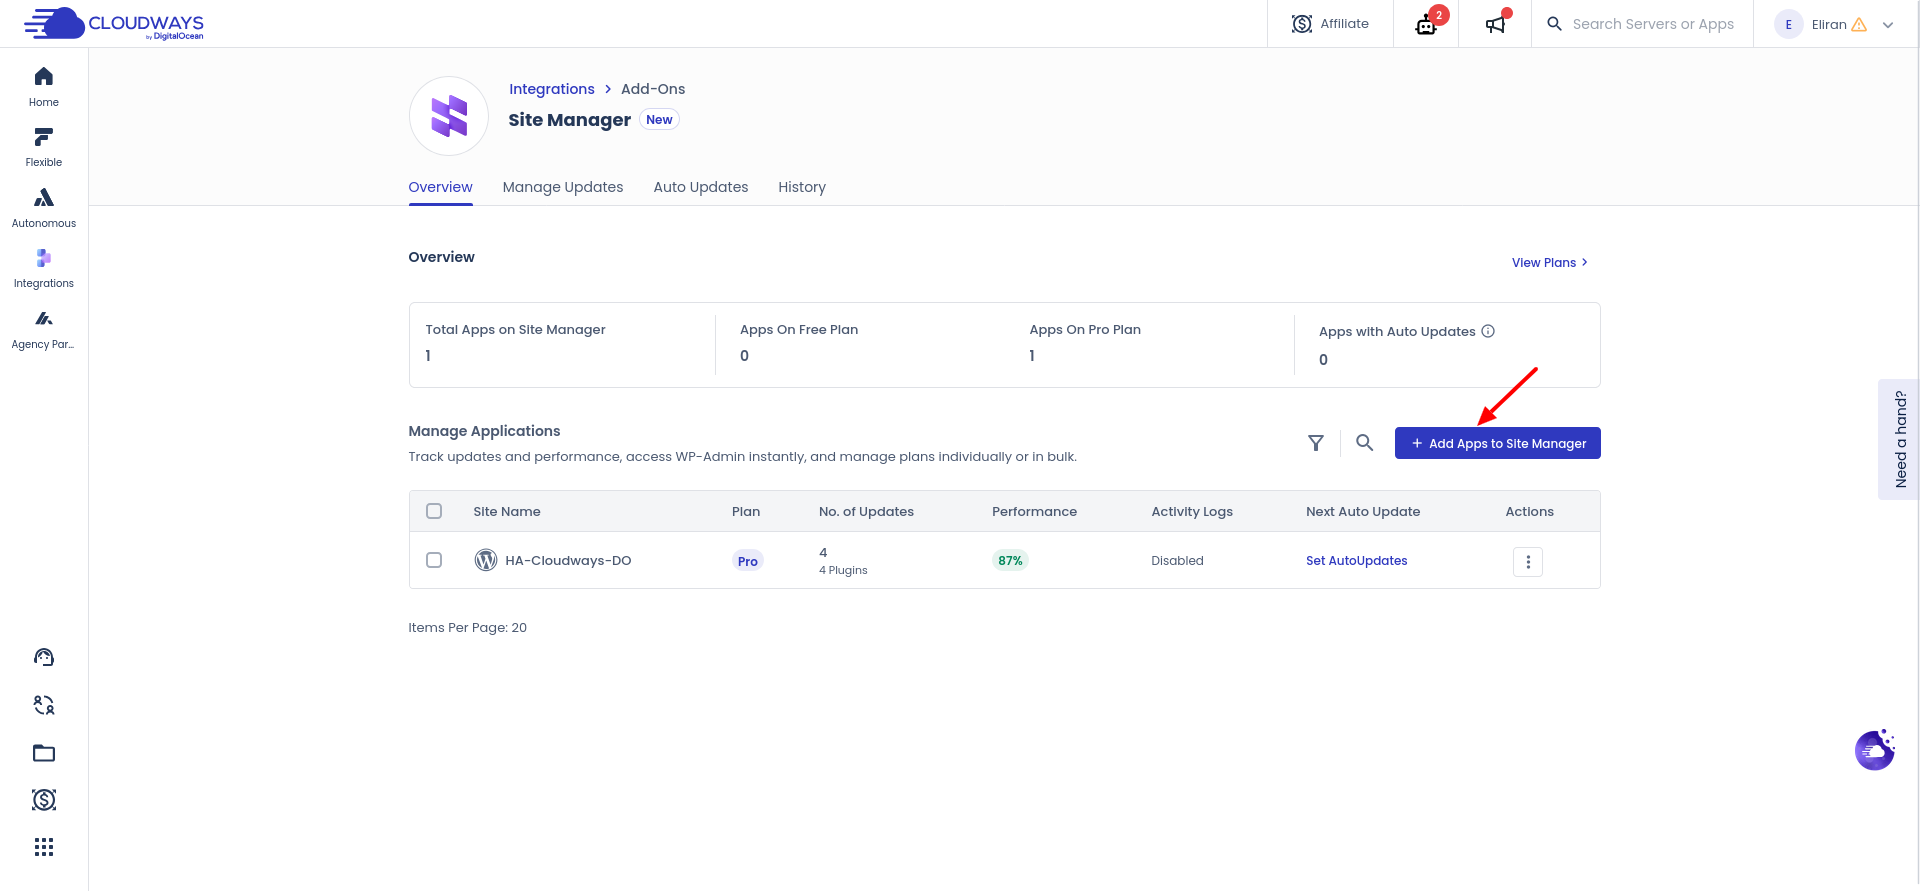This screenshot has height=891, width=1920.
Task: Click the Site Manager logo icon
Action: pyautogui.click(x=449, y=116)
